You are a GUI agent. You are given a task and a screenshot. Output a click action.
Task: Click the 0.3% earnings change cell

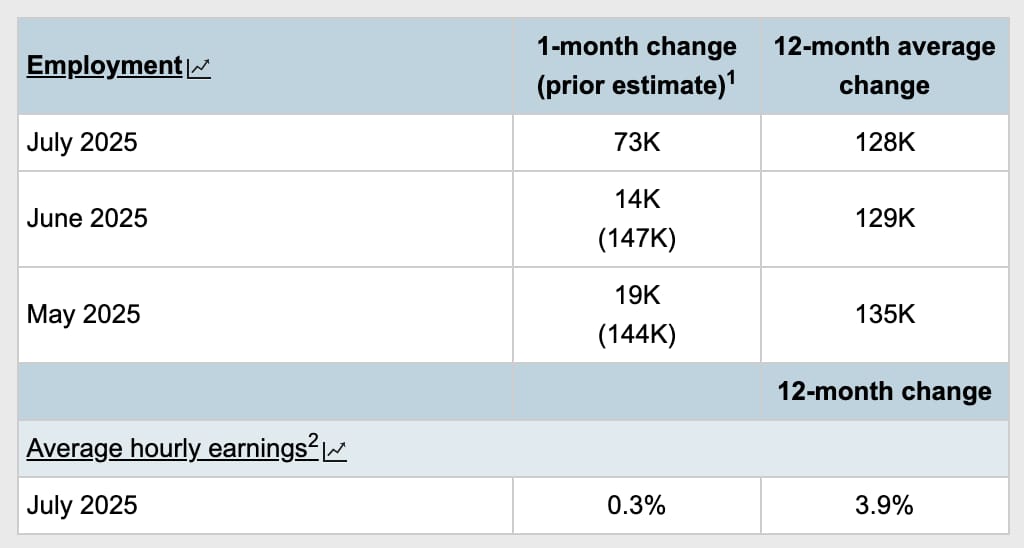(x=637, y=506)
